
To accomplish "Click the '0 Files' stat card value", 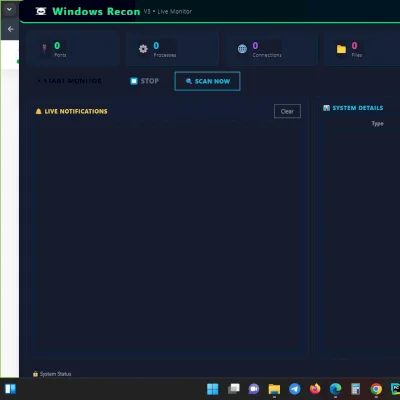I will coord(354,45).
